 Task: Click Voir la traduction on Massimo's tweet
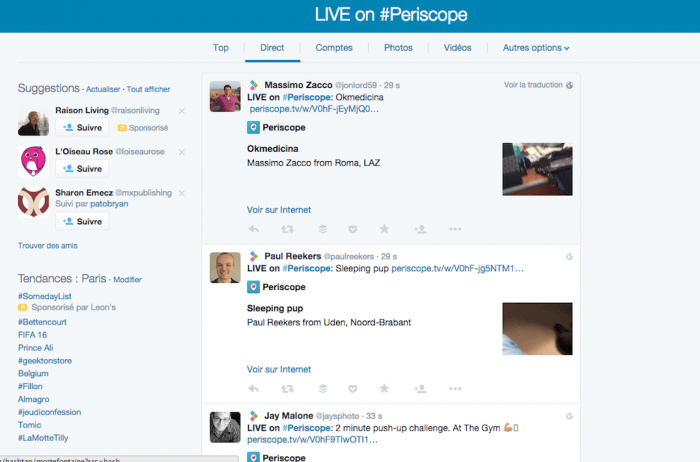tap(533, 85)
